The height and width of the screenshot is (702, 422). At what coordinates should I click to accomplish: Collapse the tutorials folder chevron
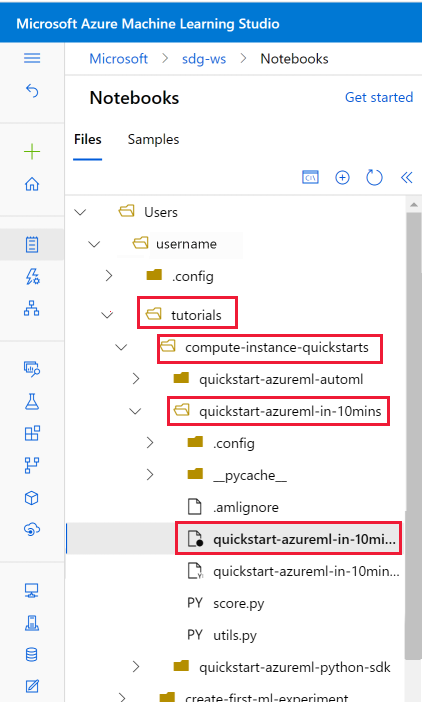[x=107, y=315]
